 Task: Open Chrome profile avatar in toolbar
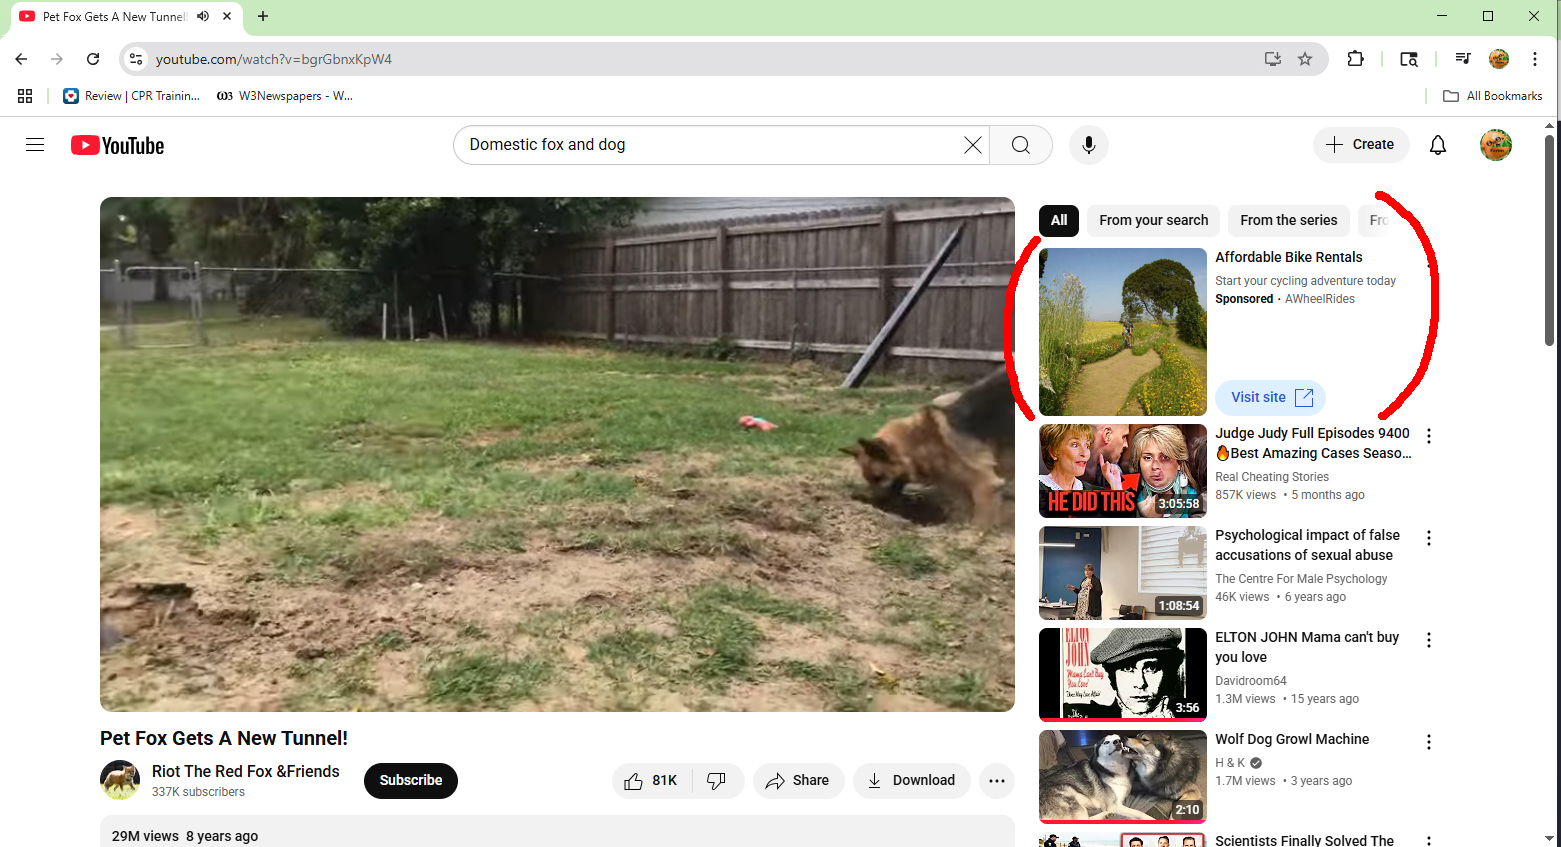coord(1499,59)
